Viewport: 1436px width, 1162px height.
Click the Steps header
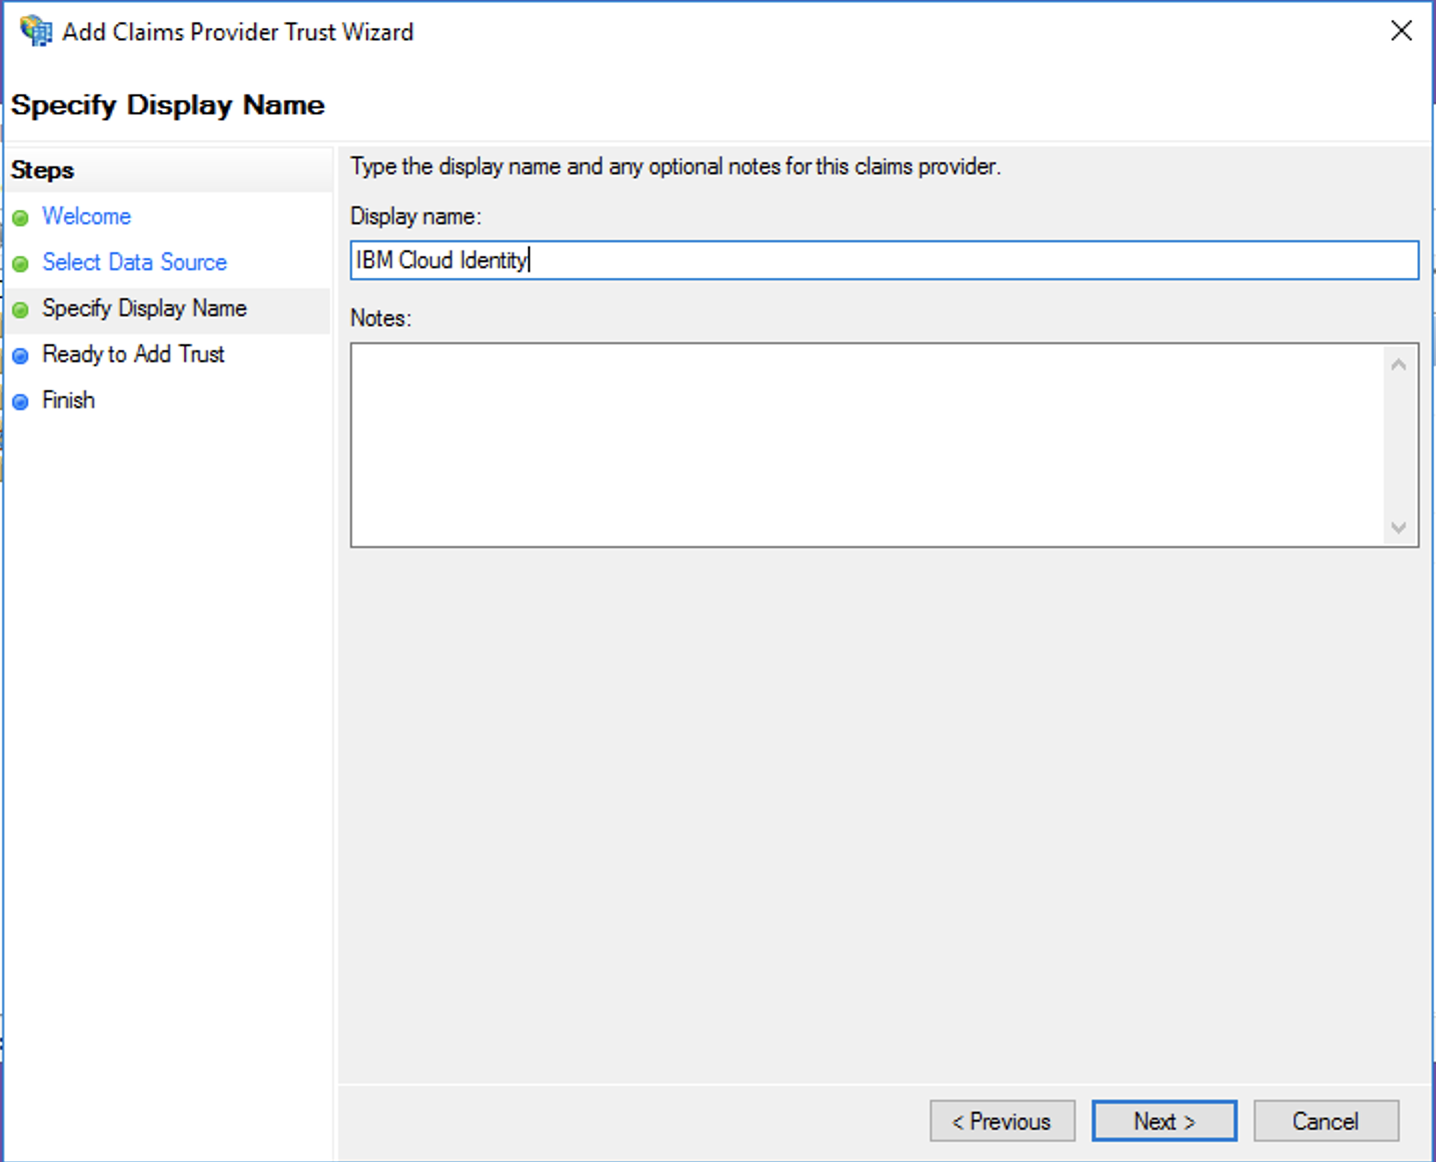(x=42, y=170)
